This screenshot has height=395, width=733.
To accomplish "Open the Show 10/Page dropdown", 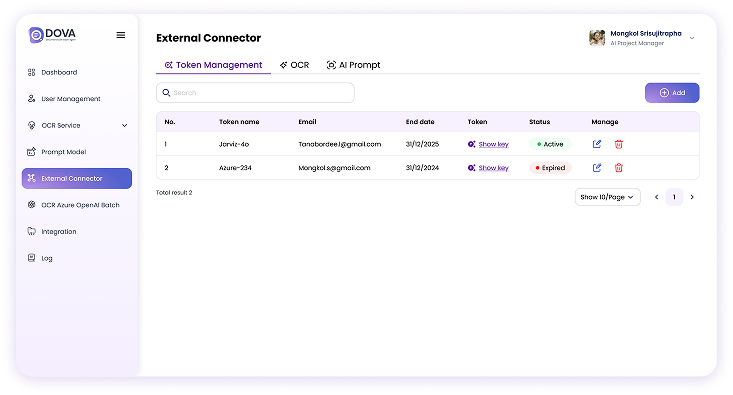I will (607, 197).
